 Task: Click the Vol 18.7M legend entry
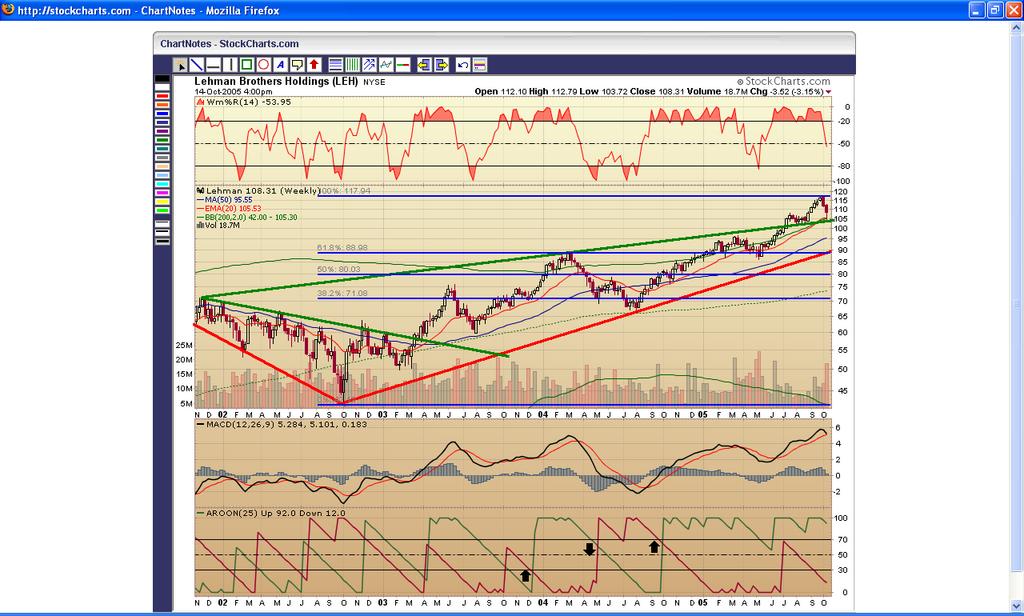218,225
